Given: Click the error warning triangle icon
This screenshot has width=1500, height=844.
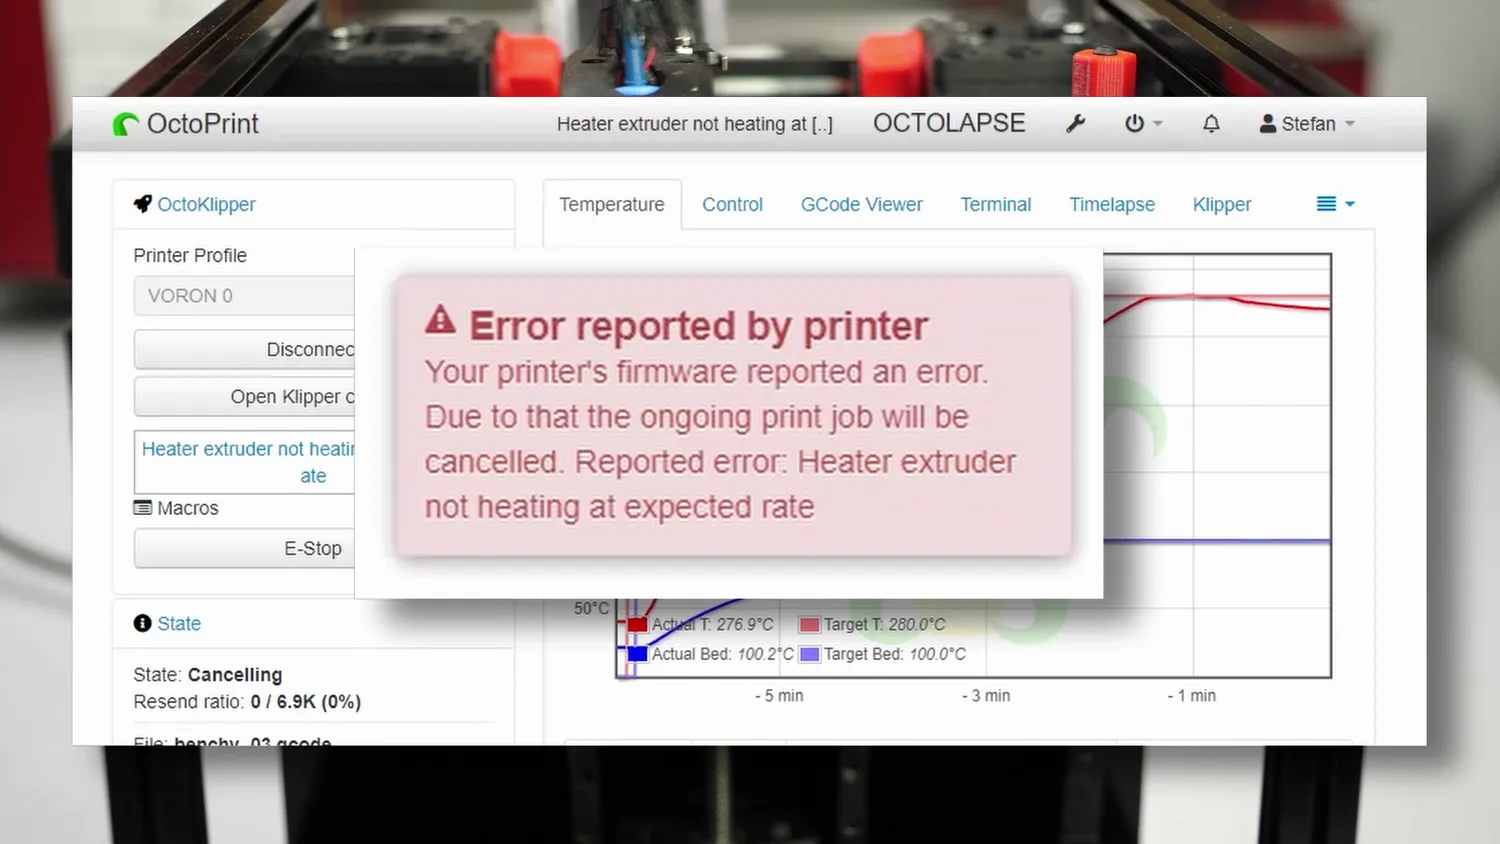Looking at the screenshot, I should pyautogui.click(x=440, y=321).
